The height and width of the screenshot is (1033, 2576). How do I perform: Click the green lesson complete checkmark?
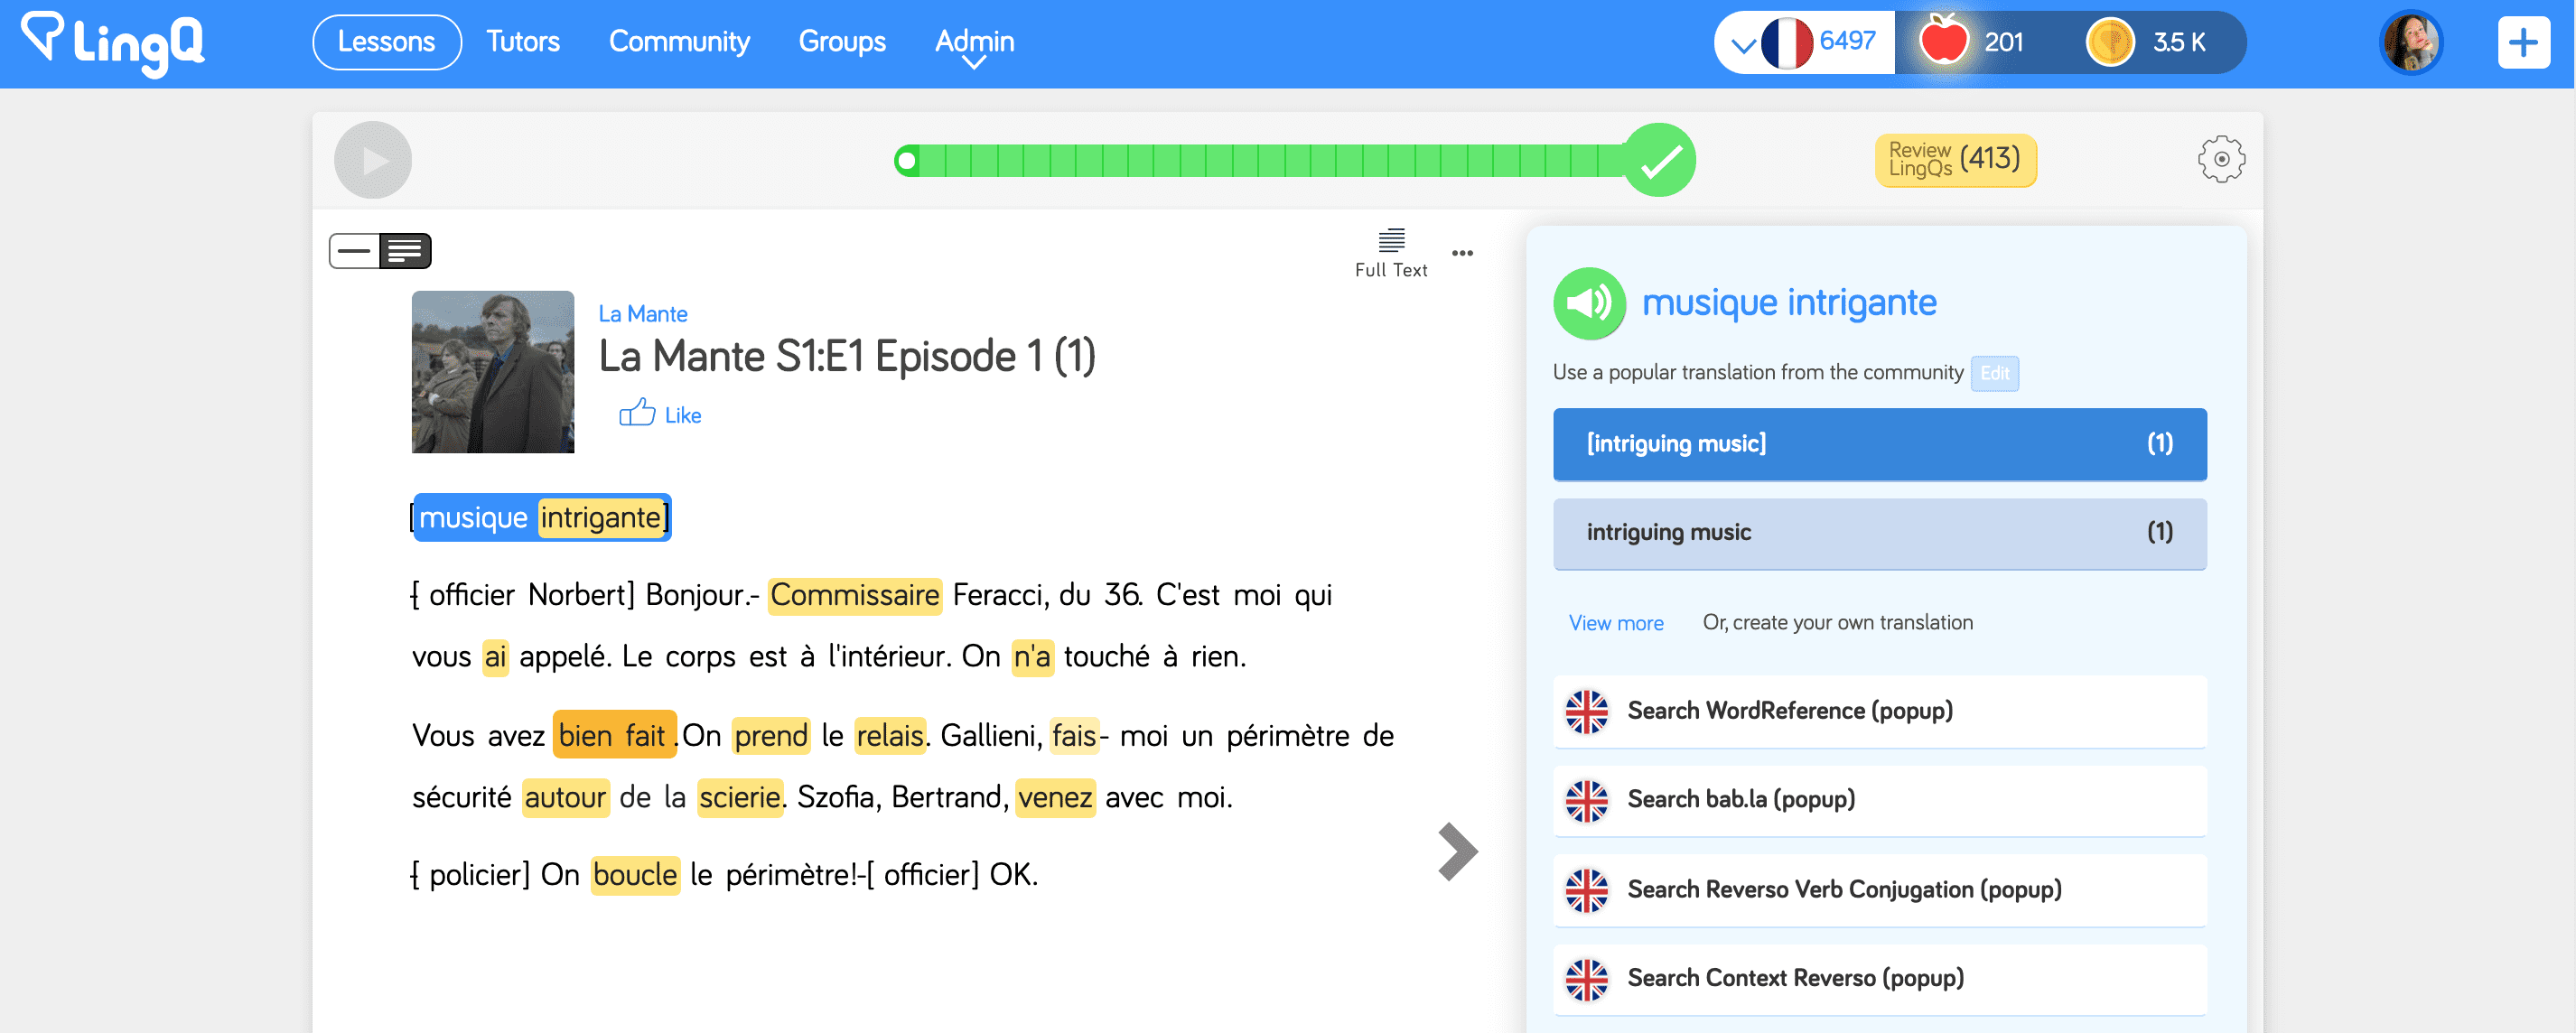click(x=1659, y=160)
